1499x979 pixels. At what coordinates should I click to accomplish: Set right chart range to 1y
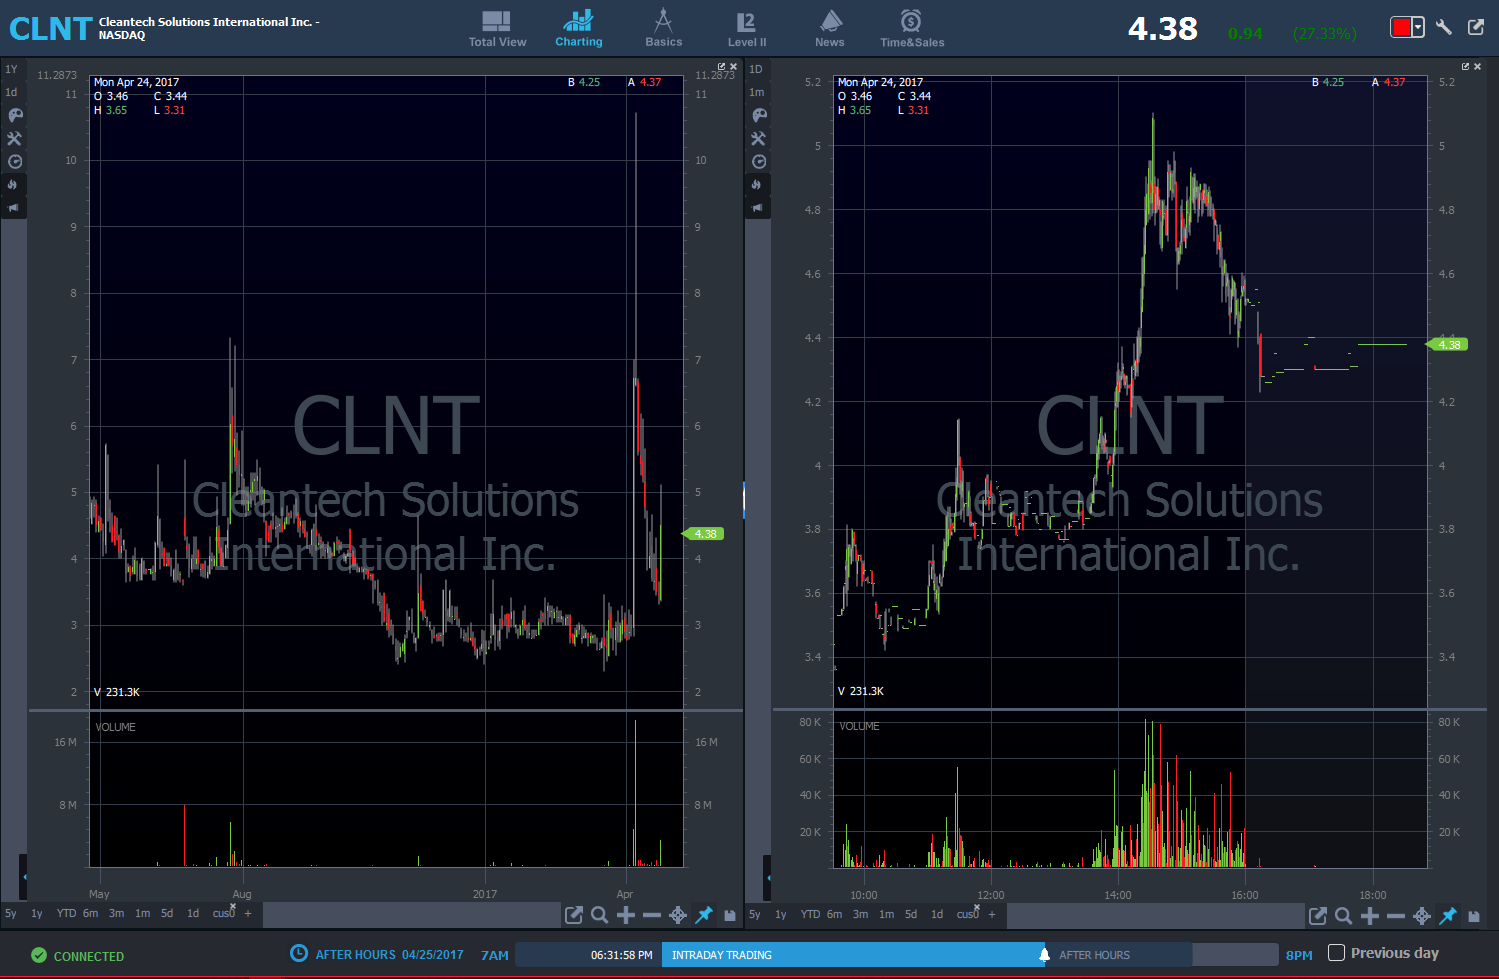coord(781,914)
